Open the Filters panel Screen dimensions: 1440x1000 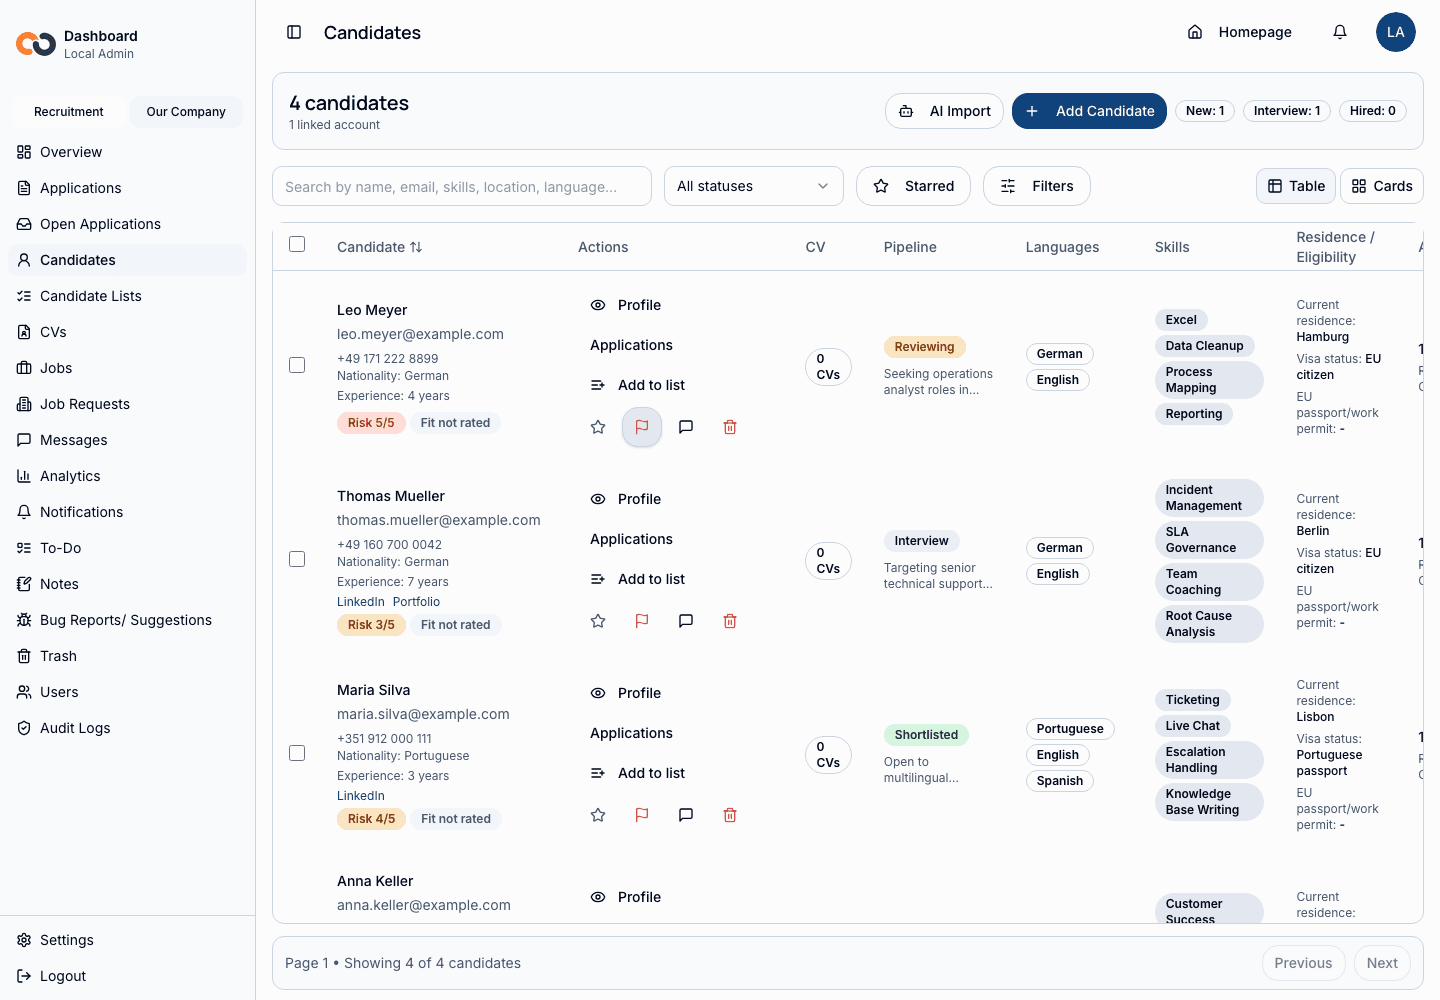click(1037, 186)
